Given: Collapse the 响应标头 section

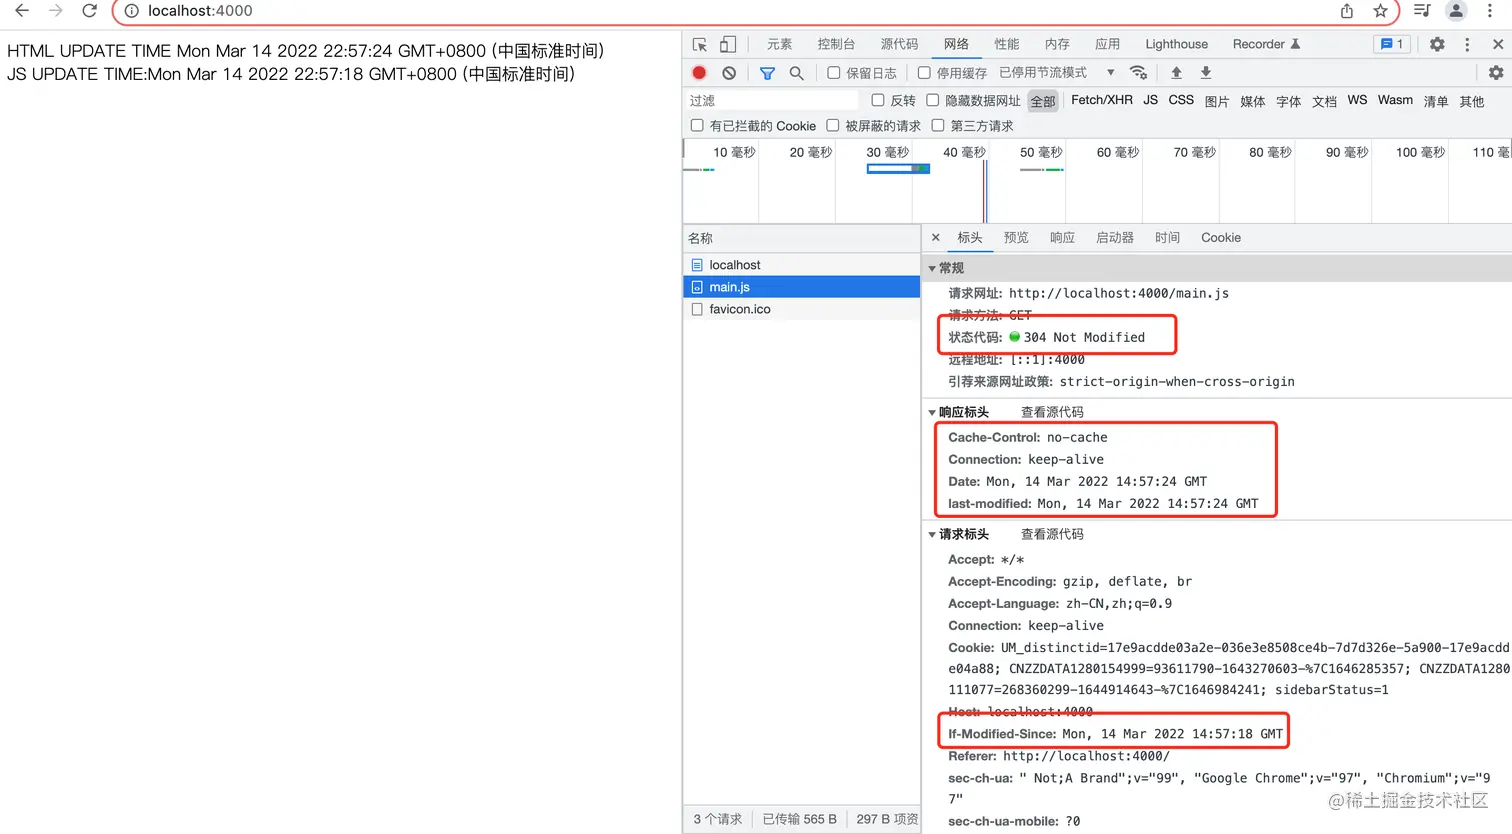Looking at the screenshot, I should [x=933, y=411].
